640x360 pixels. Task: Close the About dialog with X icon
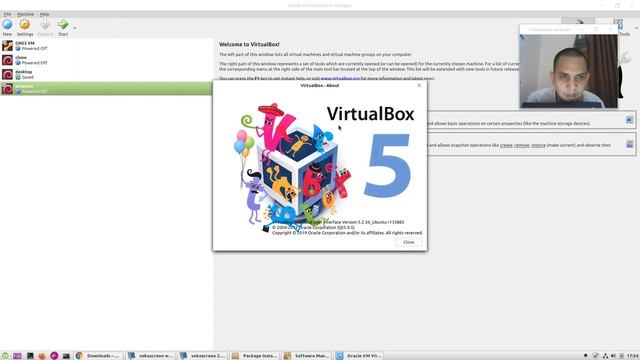coord(419,85)
